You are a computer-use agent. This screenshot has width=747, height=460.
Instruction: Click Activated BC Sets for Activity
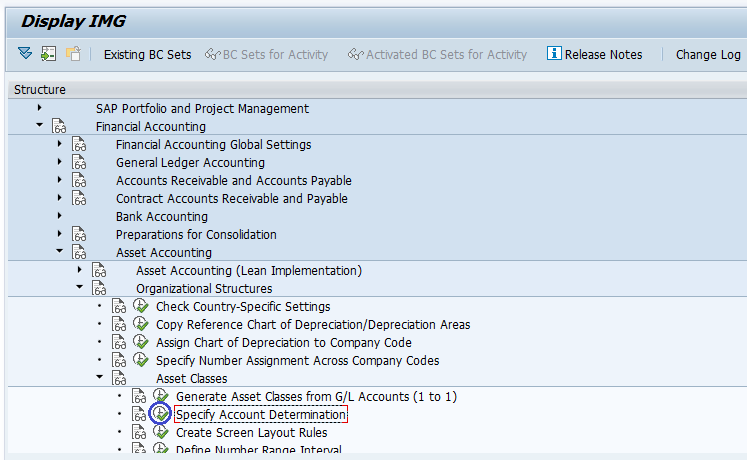(x=437, y=55)
